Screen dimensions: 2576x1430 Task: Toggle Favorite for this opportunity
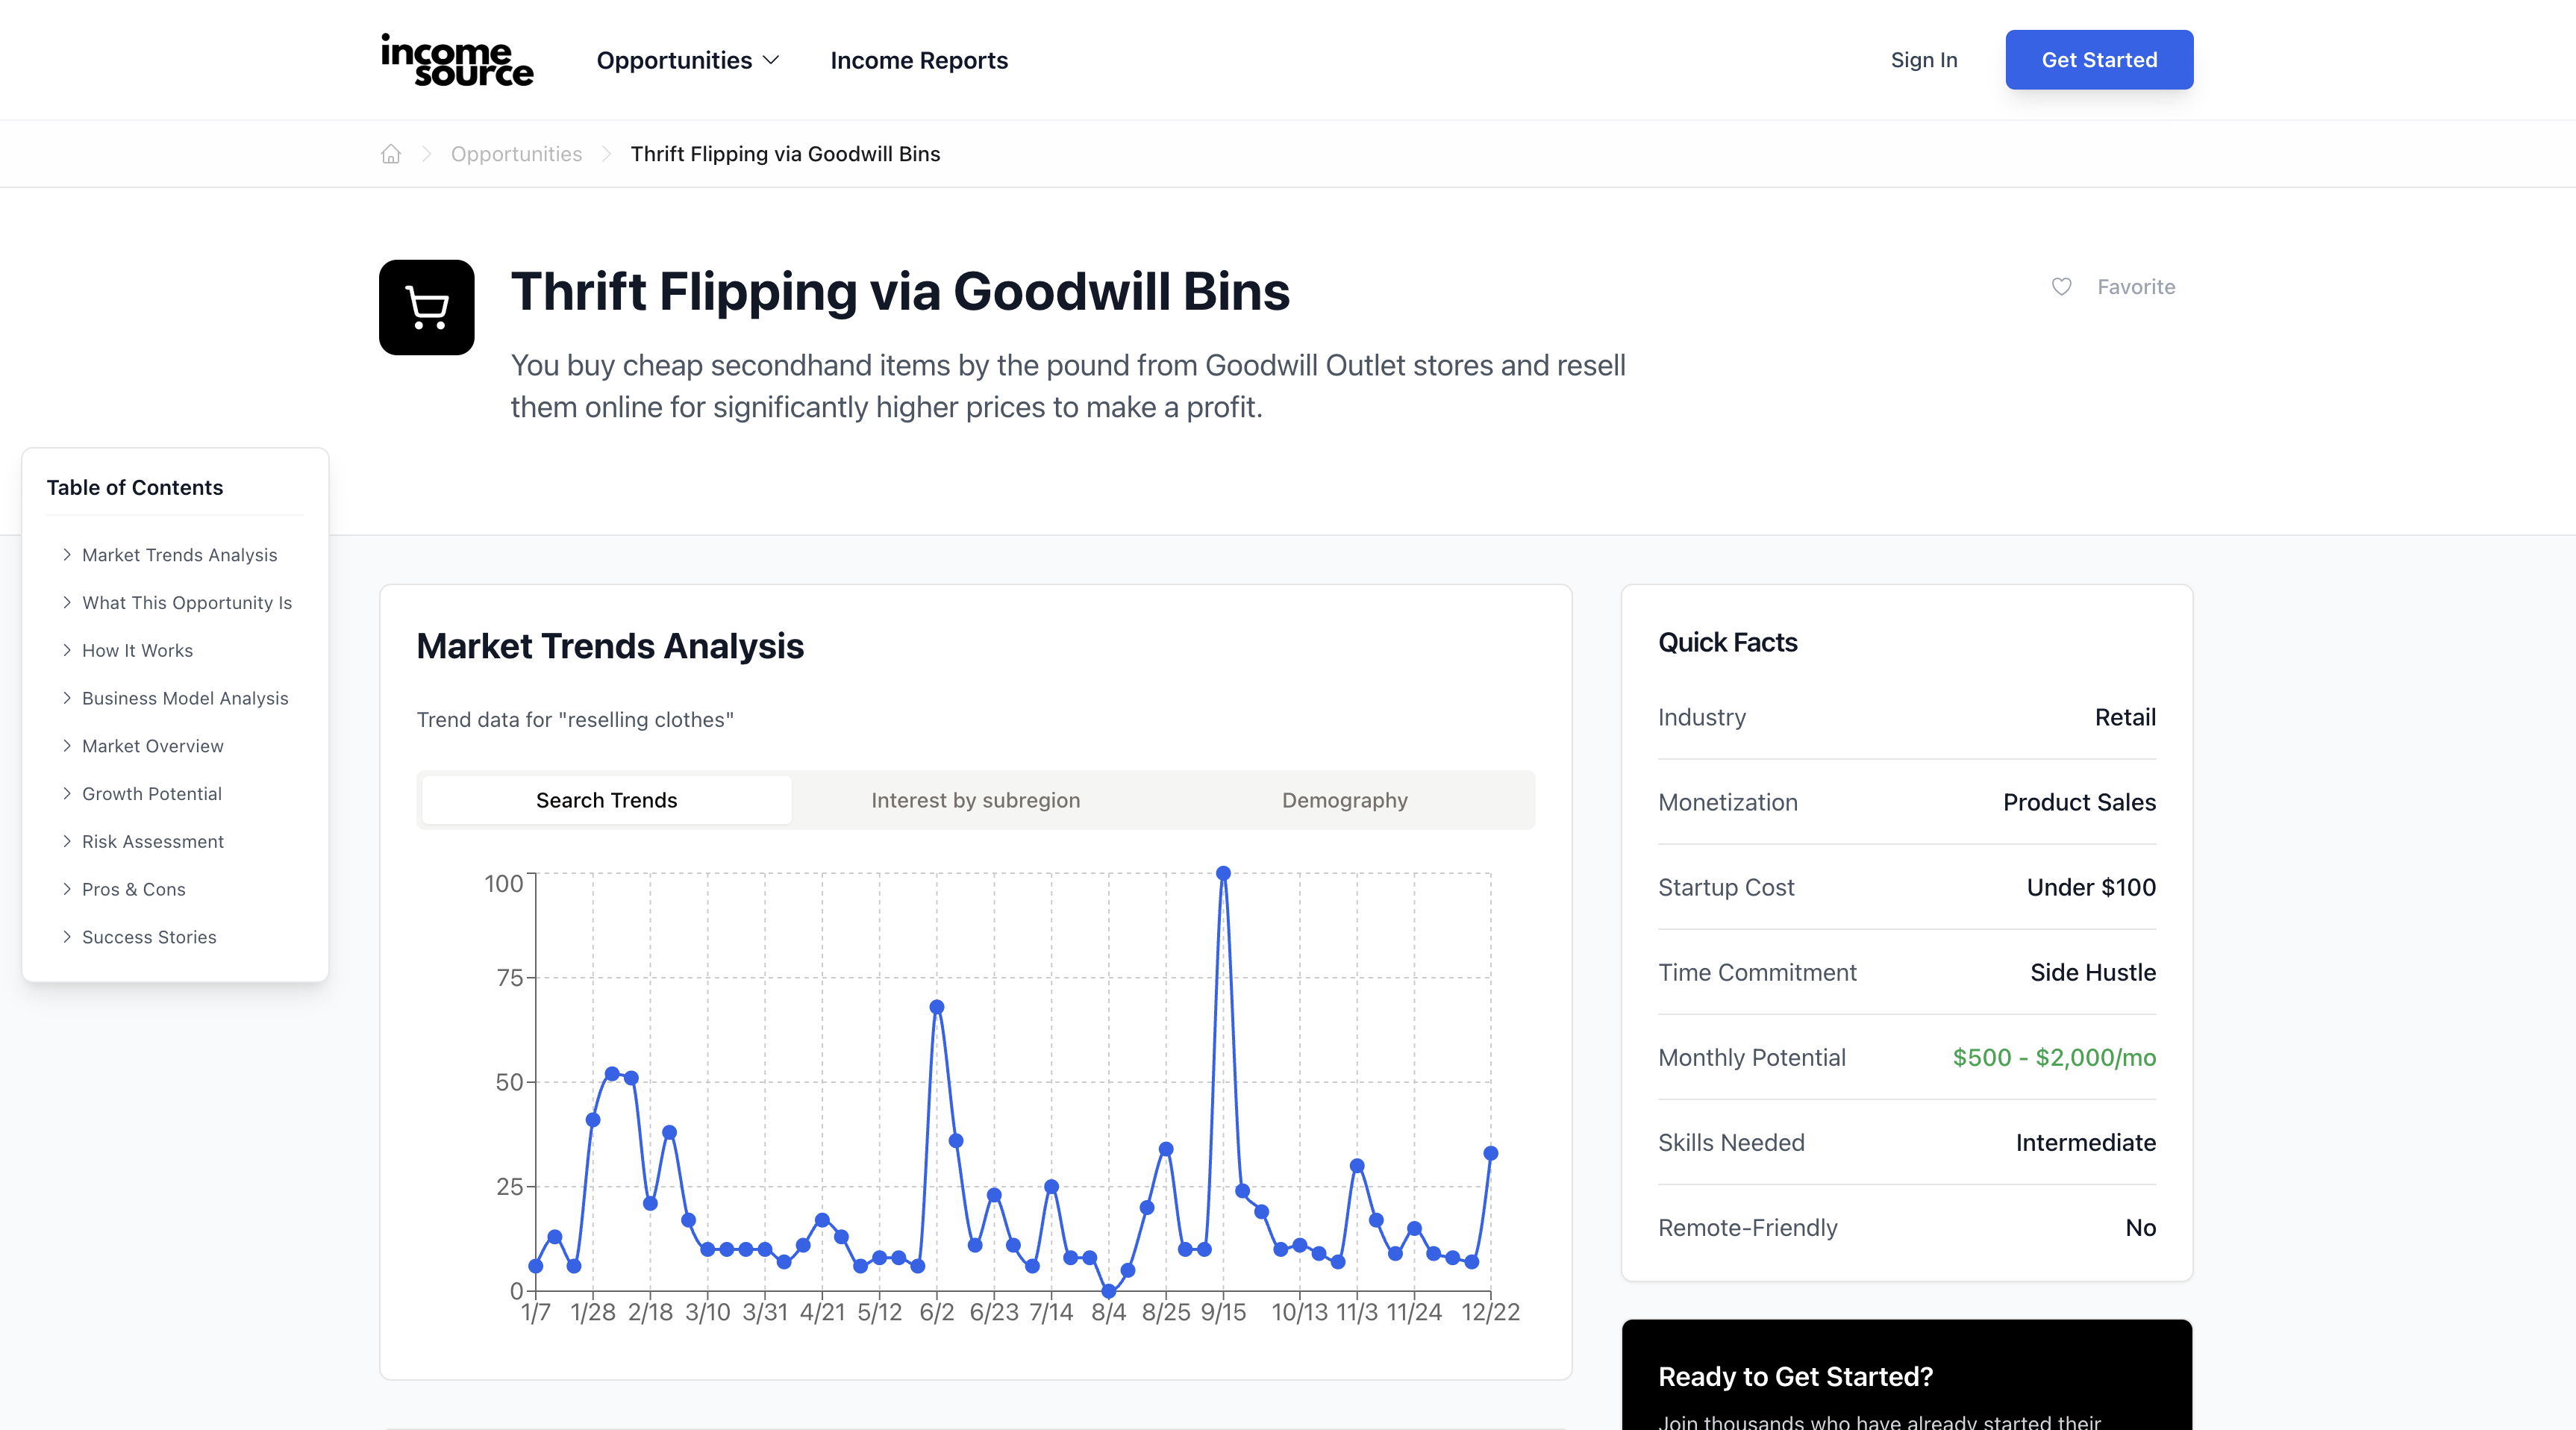(2135, 287)
